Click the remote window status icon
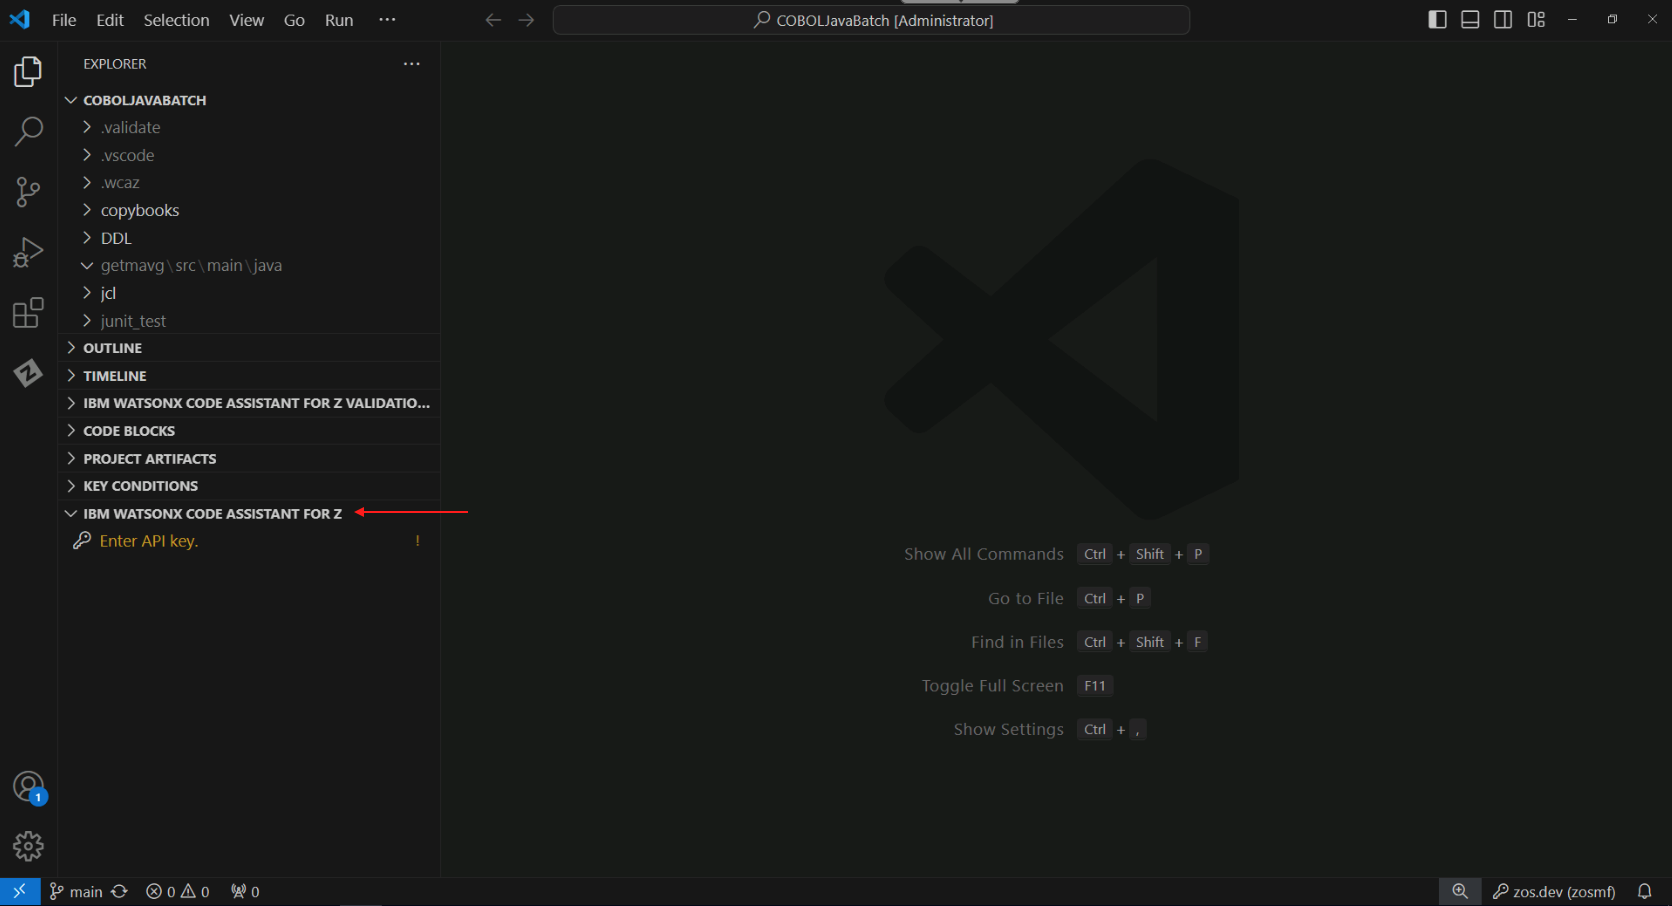This screenshot has height=906, width=1672. coord(20,891)
